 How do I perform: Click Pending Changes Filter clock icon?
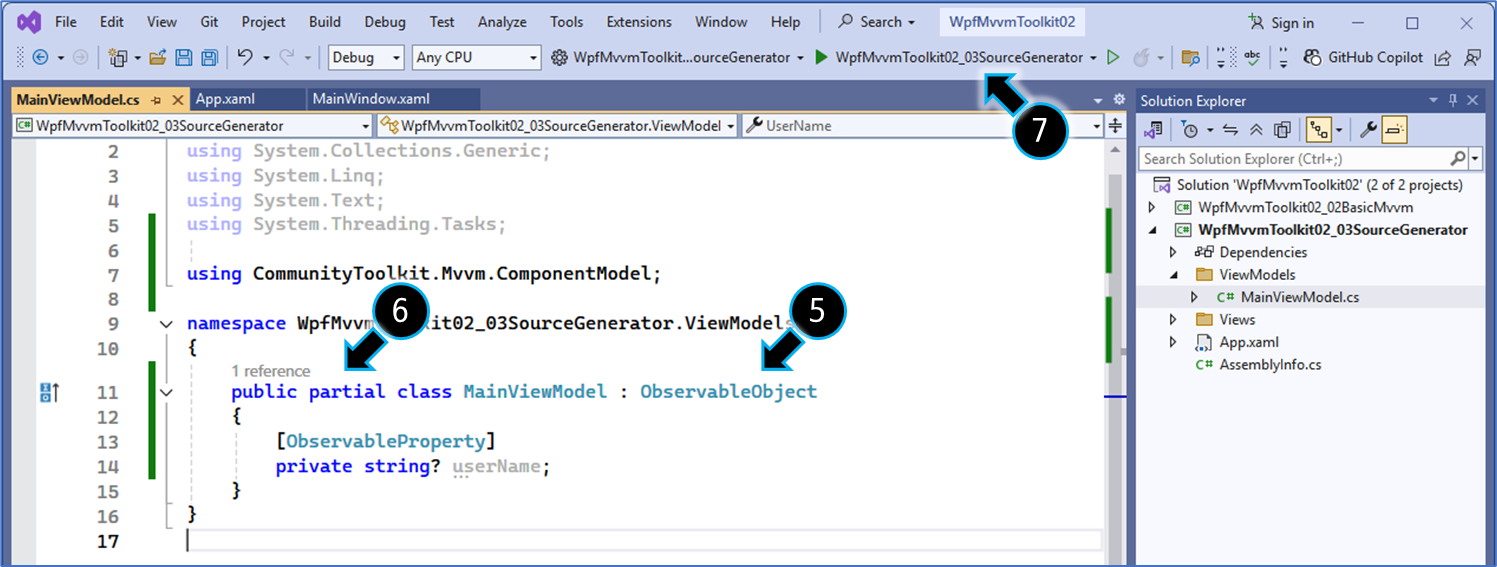tap(1189, 130)
